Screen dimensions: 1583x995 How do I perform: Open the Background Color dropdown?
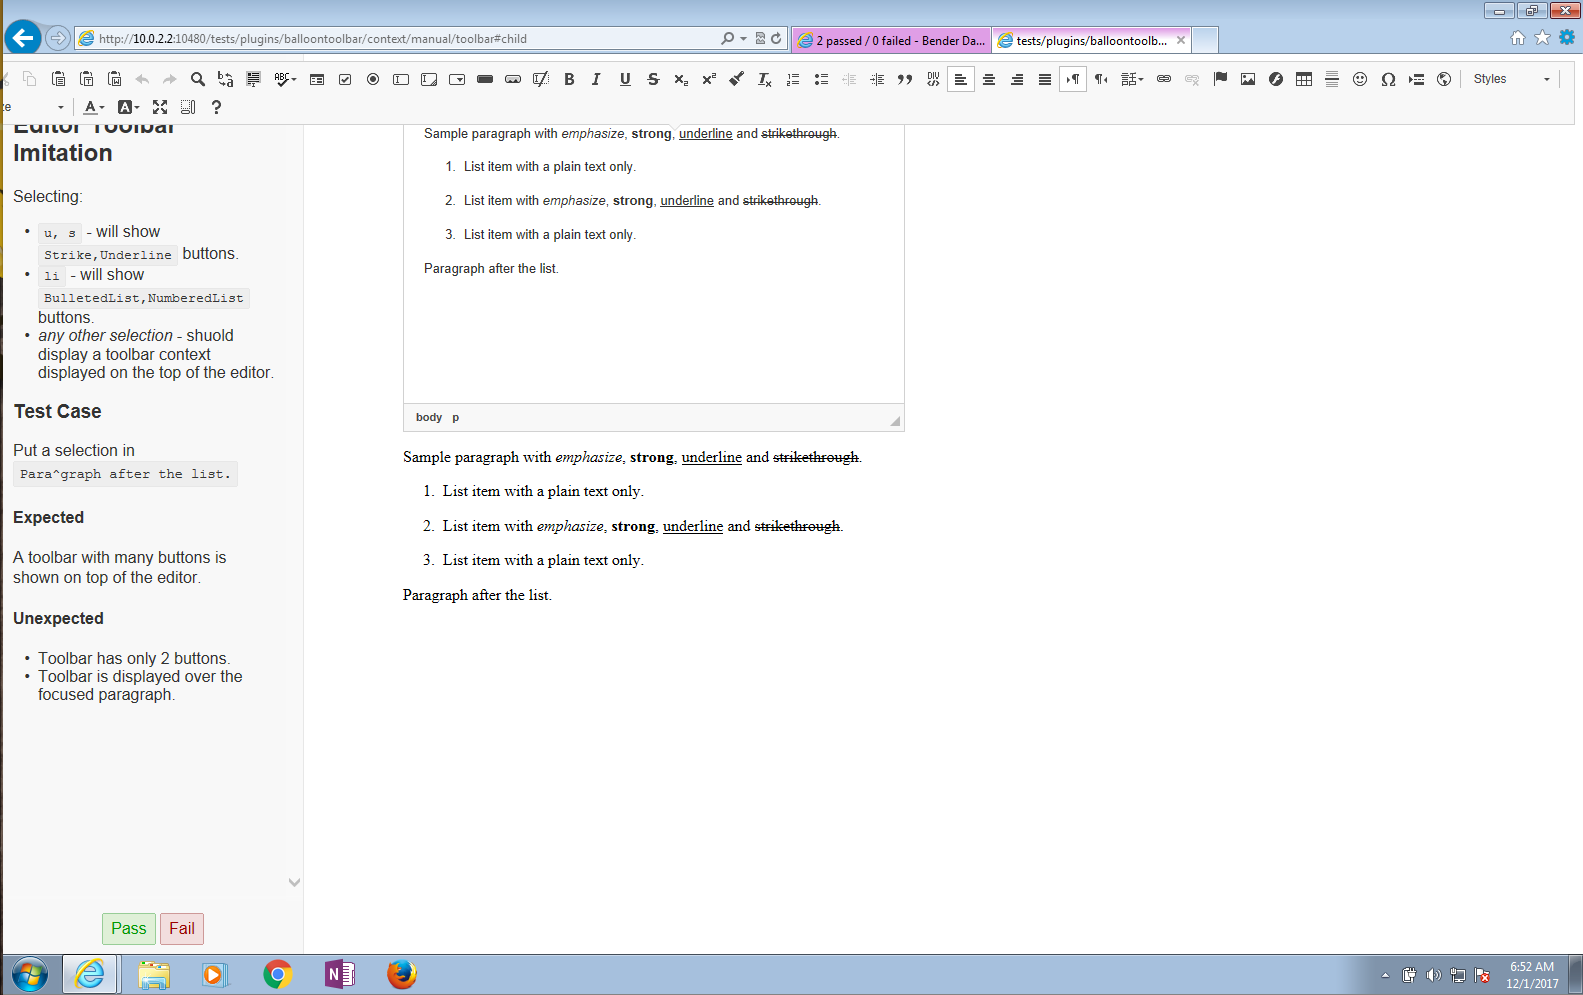pos(128,107)
